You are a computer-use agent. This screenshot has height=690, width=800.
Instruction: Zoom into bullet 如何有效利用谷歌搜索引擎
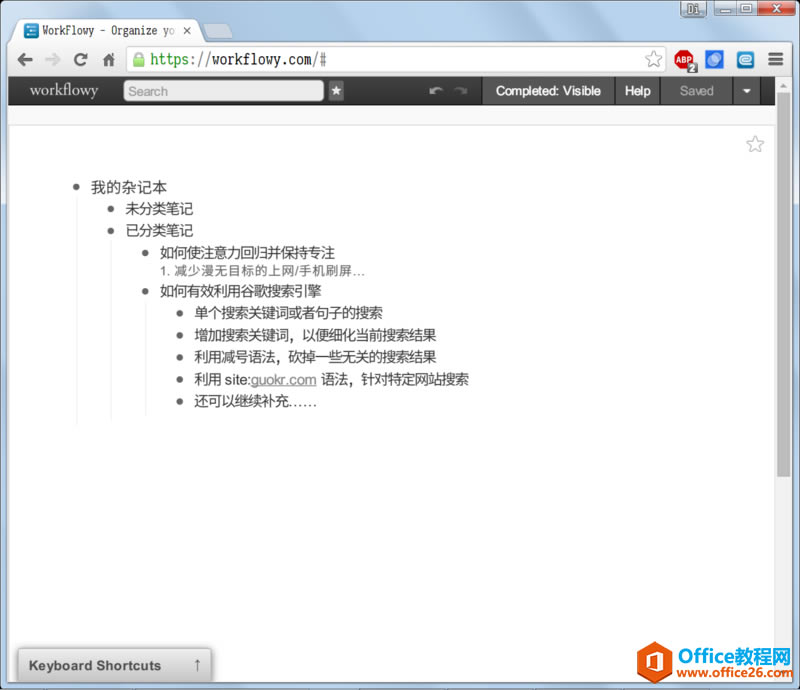click(x=145, y=291)
